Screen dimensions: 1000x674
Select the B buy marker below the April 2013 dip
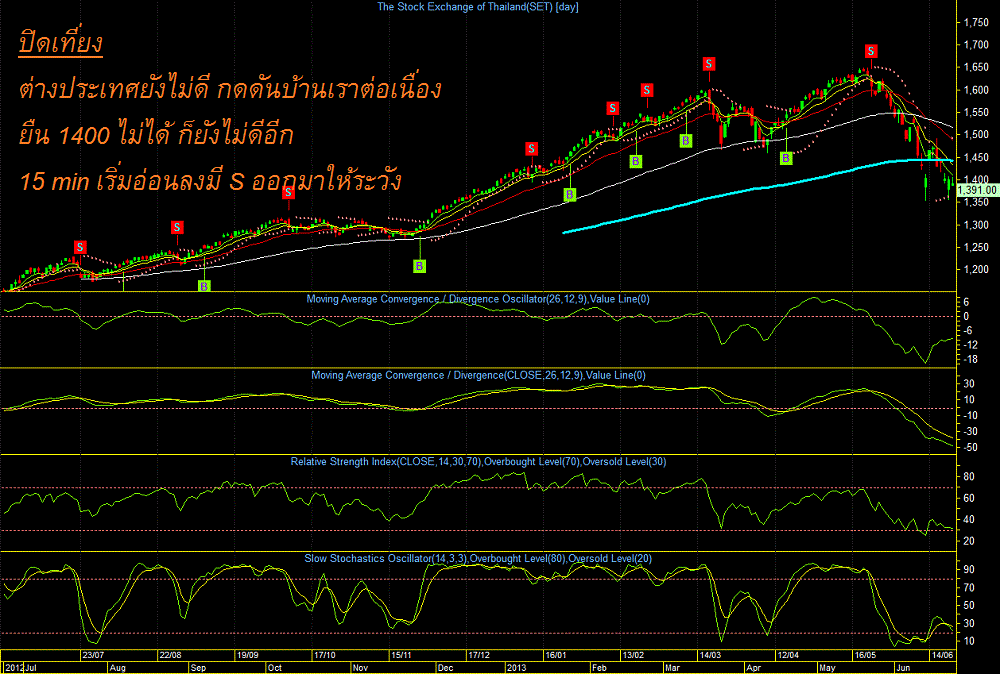coord(786,158)
